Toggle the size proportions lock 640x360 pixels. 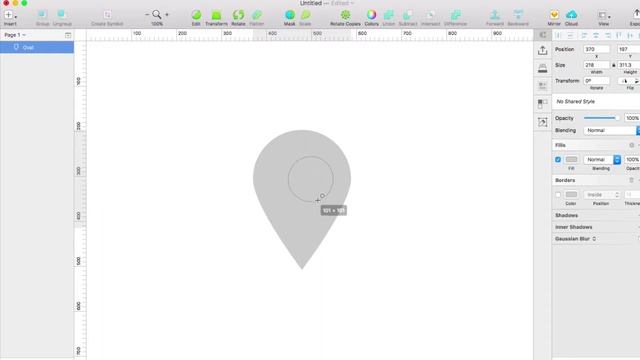click(613, 65)
